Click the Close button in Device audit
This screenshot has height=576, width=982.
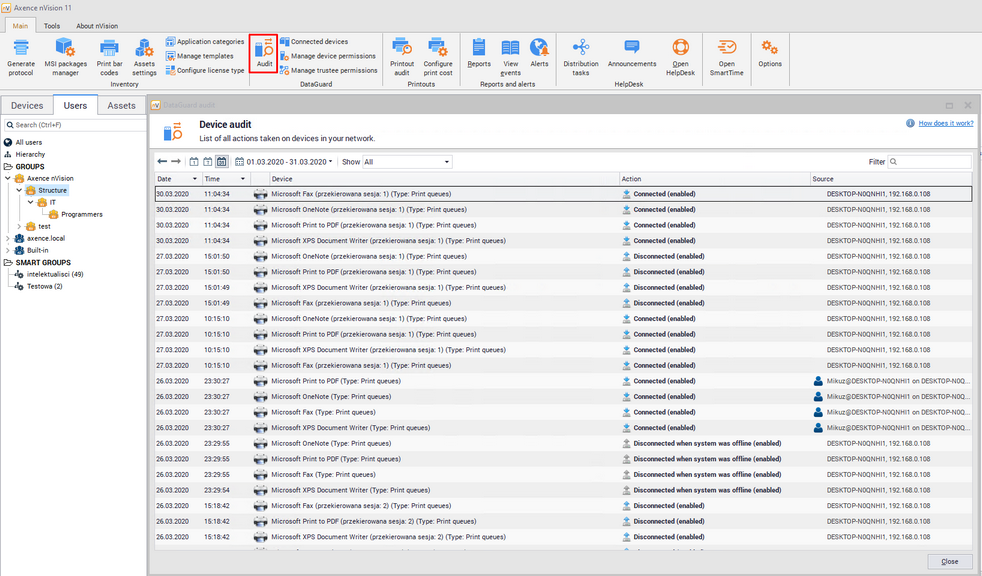[949, 561]
